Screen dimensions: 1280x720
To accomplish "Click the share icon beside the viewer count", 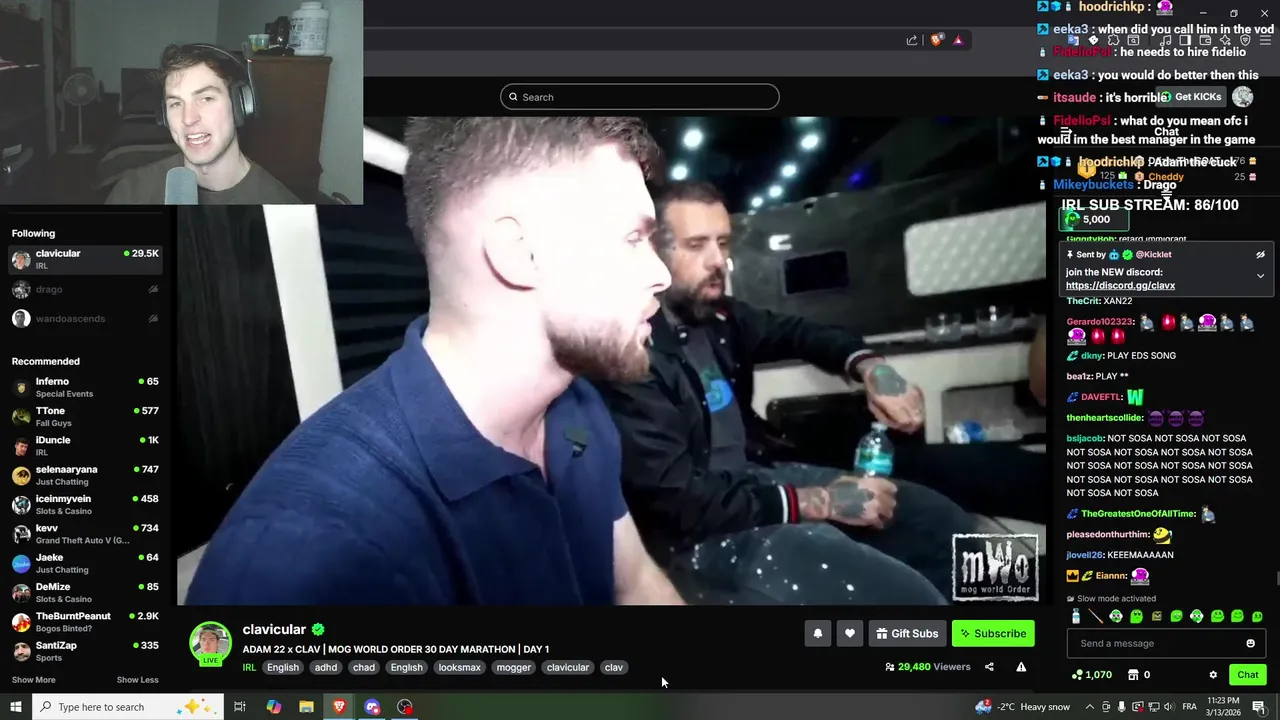I will (x=989, y=667).
